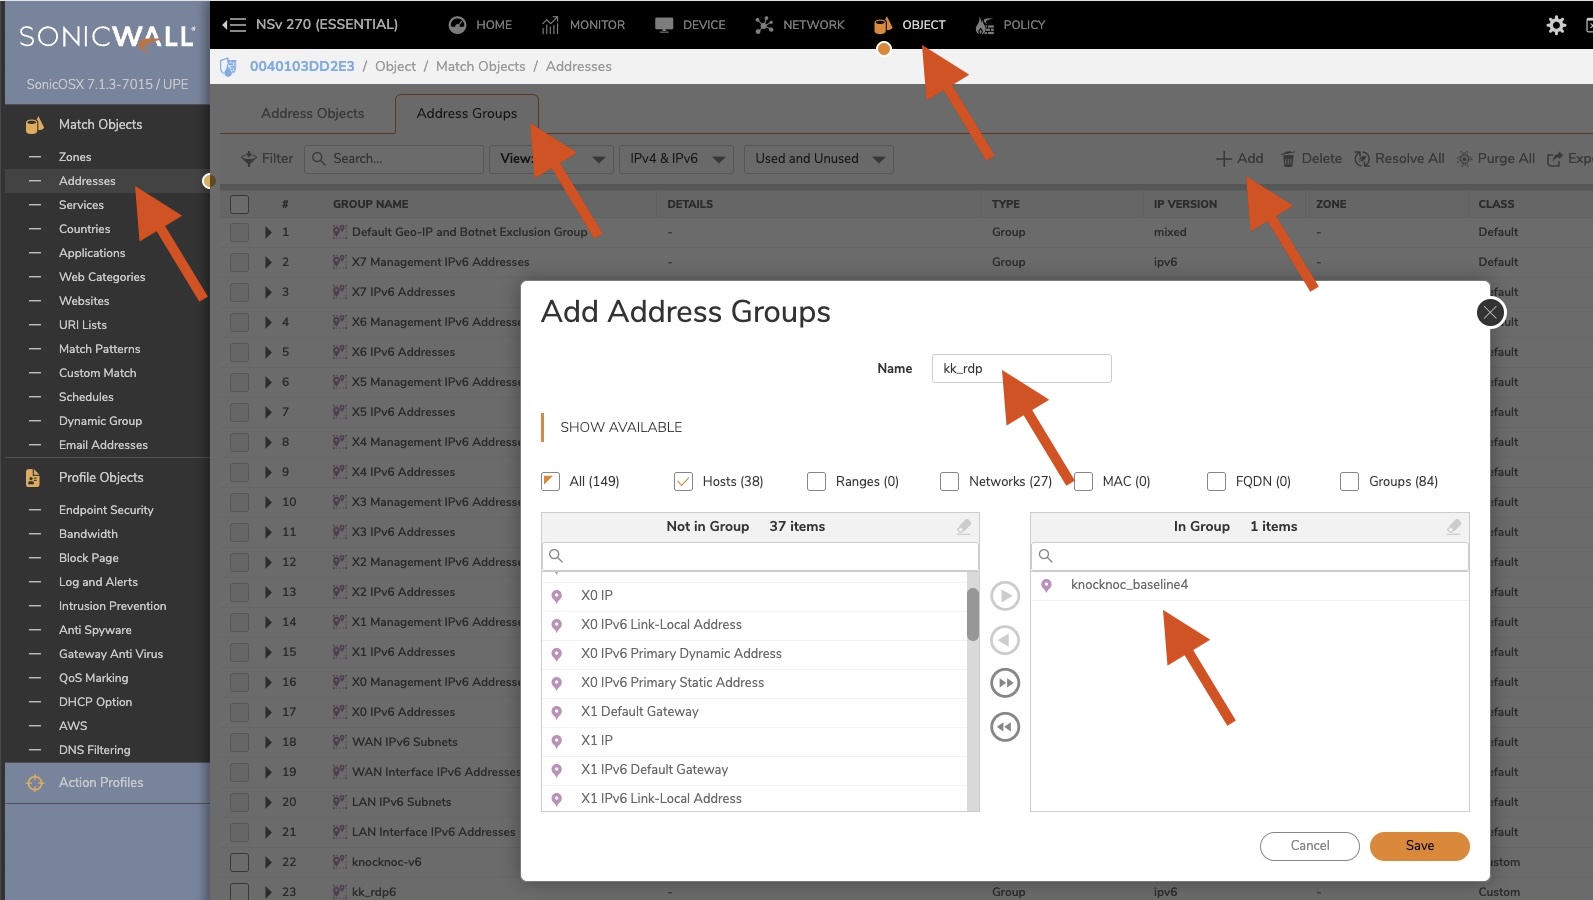Viewport: 1593px width, 900px height.
Task: Expand row 22 knocknoc-v6 group
Action: point(268,862)
